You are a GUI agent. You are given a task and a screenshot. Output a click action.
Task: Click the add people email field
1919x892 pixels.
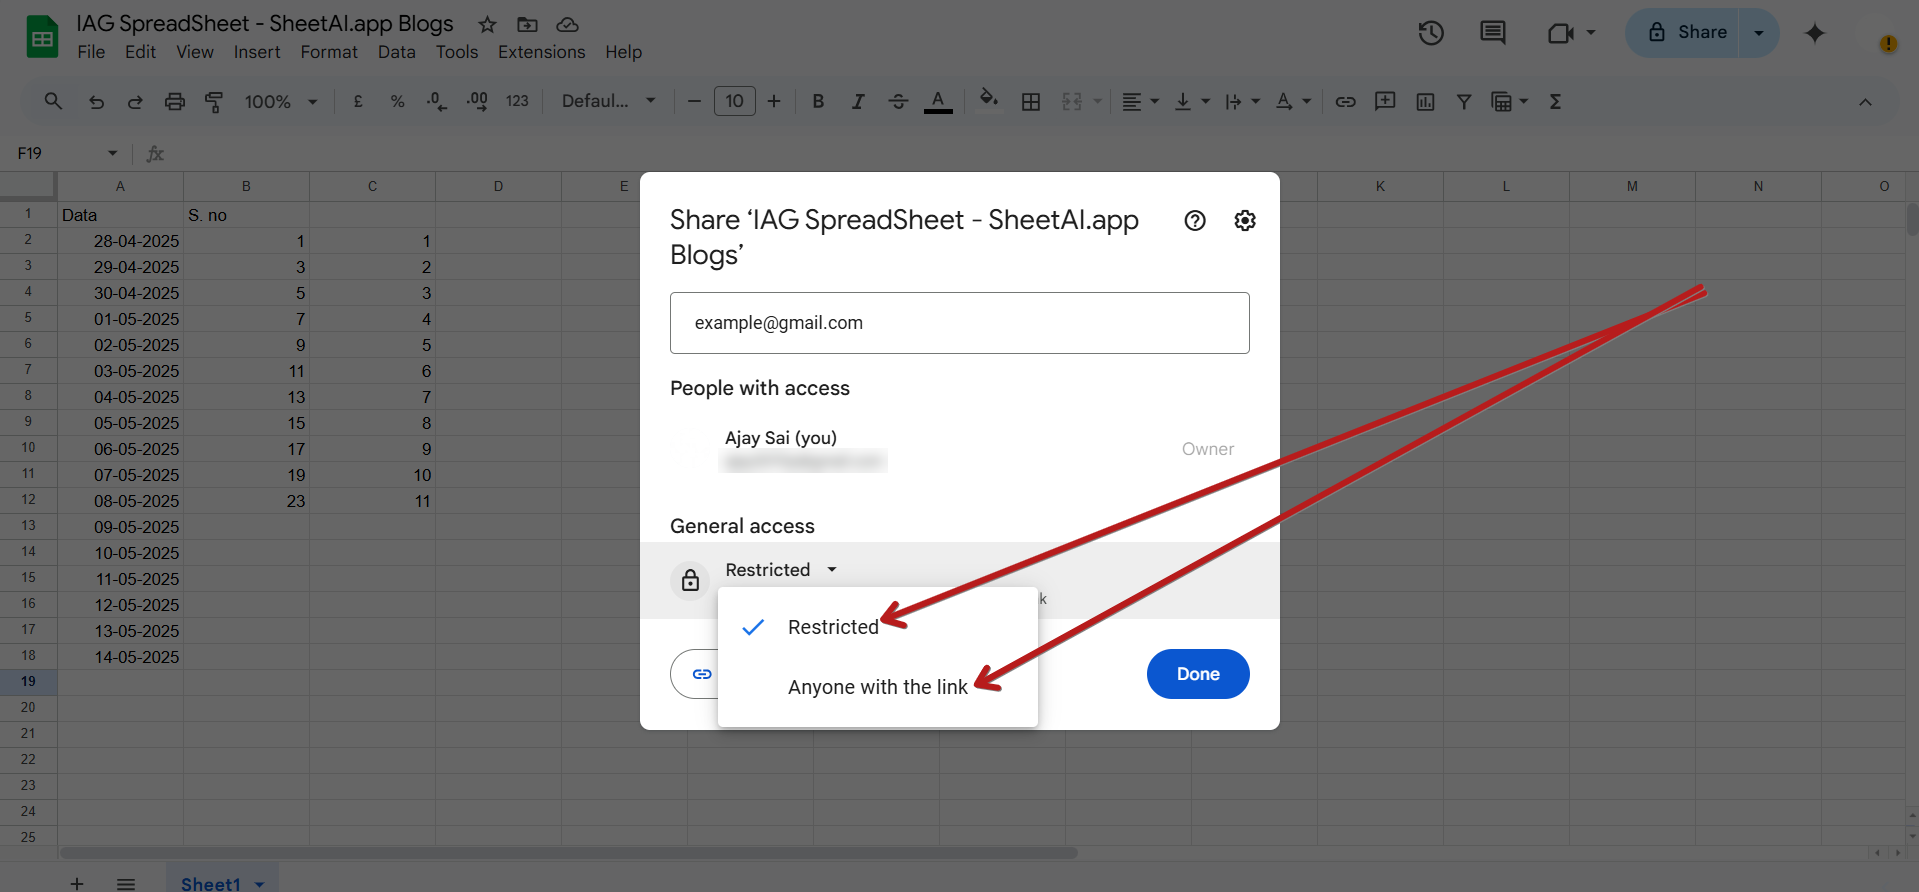tap(960, 323)
